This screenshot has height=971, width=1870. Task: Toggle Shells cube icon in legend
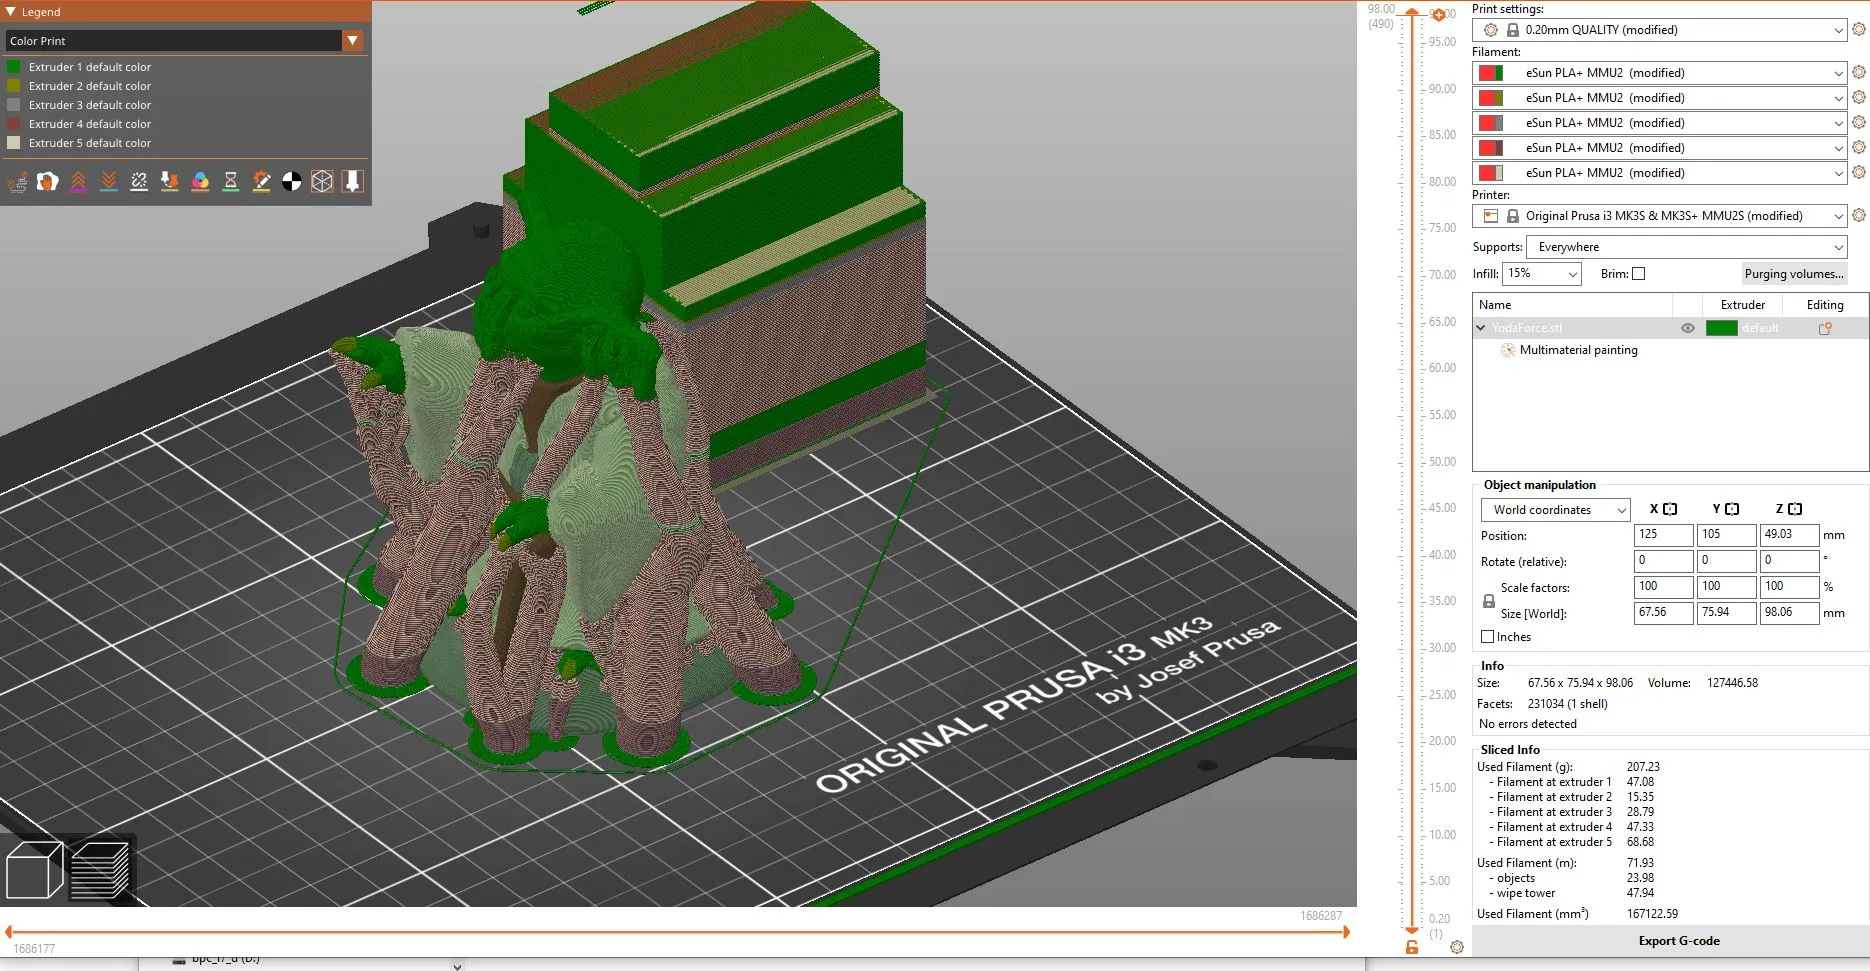(322, 181)
